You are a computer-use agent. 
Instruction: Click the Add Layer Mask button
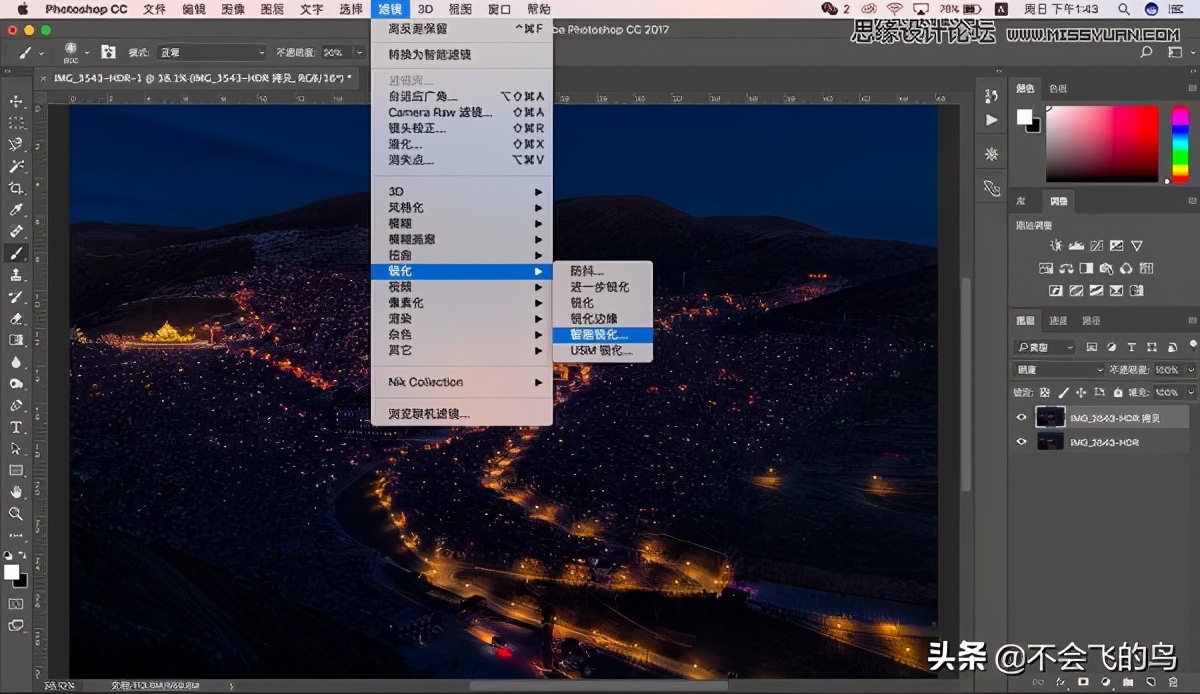(1084, 681)
